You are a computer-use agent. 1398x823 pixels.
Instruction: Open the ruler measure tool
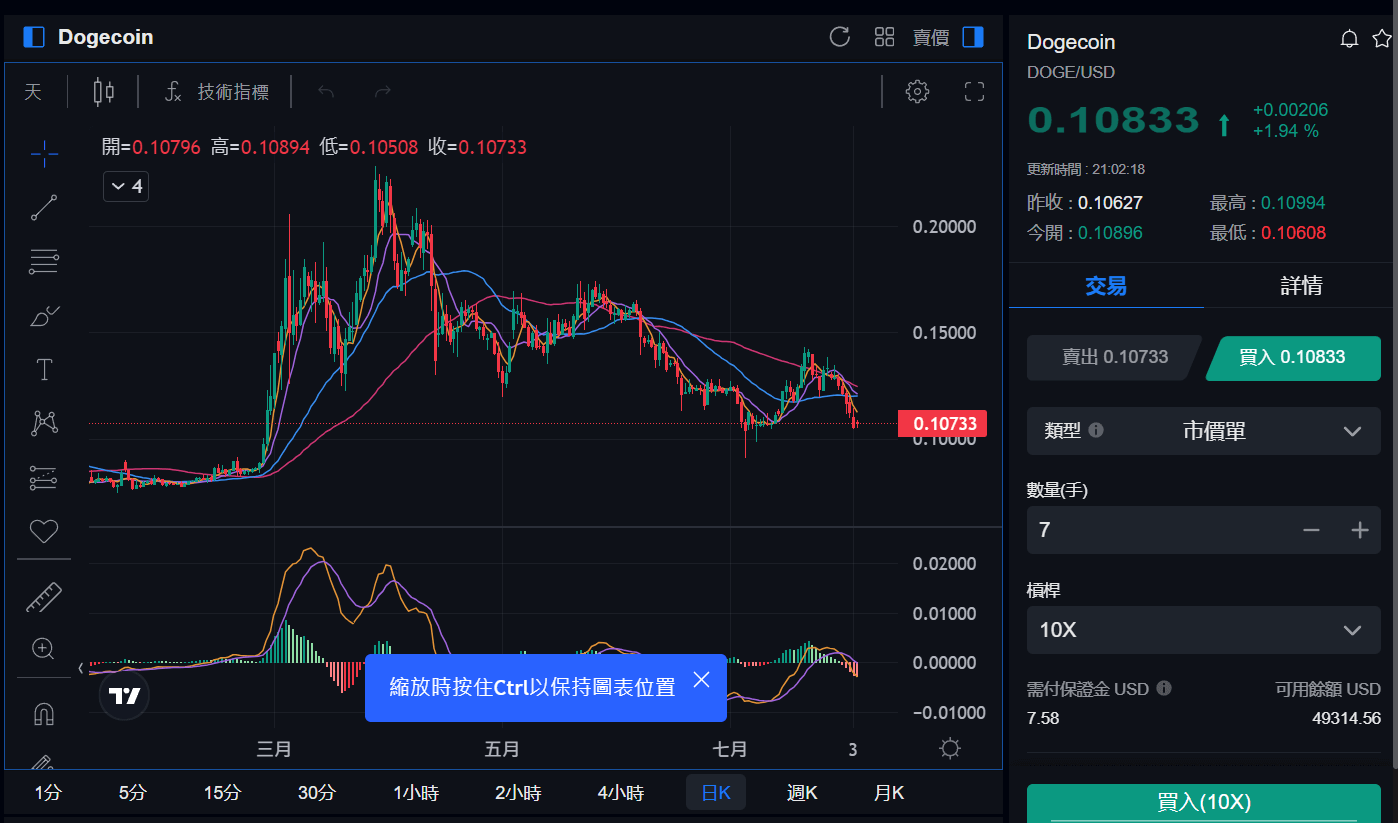44,597
